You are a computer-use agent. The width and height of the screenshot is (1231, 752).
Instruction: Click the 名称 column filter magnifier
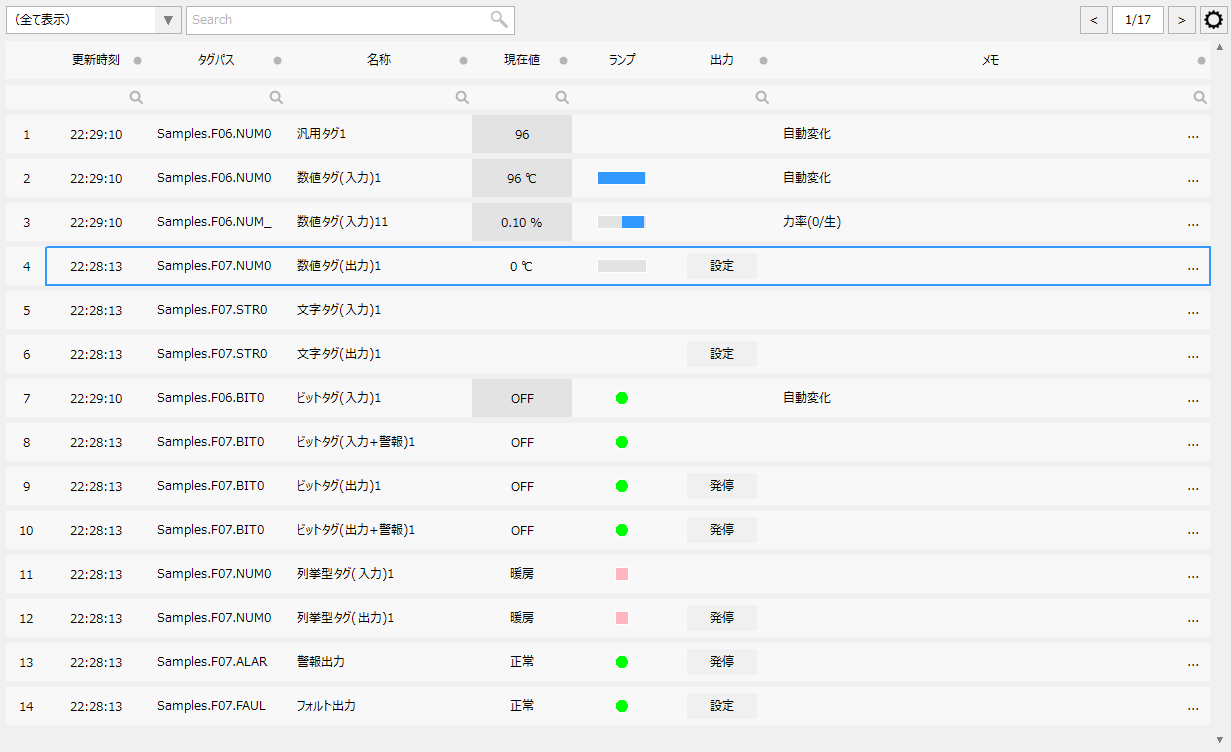(462, 96)
